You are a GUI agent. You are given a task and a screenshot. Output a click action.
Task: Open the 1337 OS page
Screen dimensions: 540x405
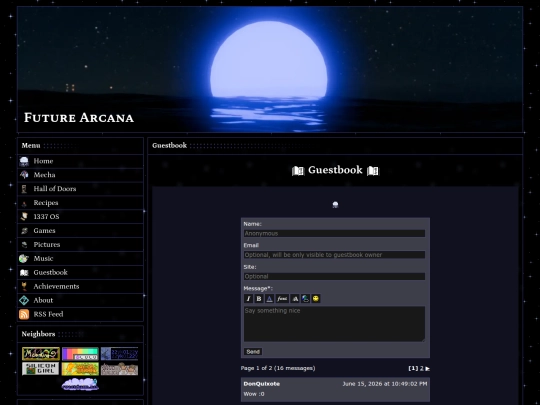[x=46, y=217]
